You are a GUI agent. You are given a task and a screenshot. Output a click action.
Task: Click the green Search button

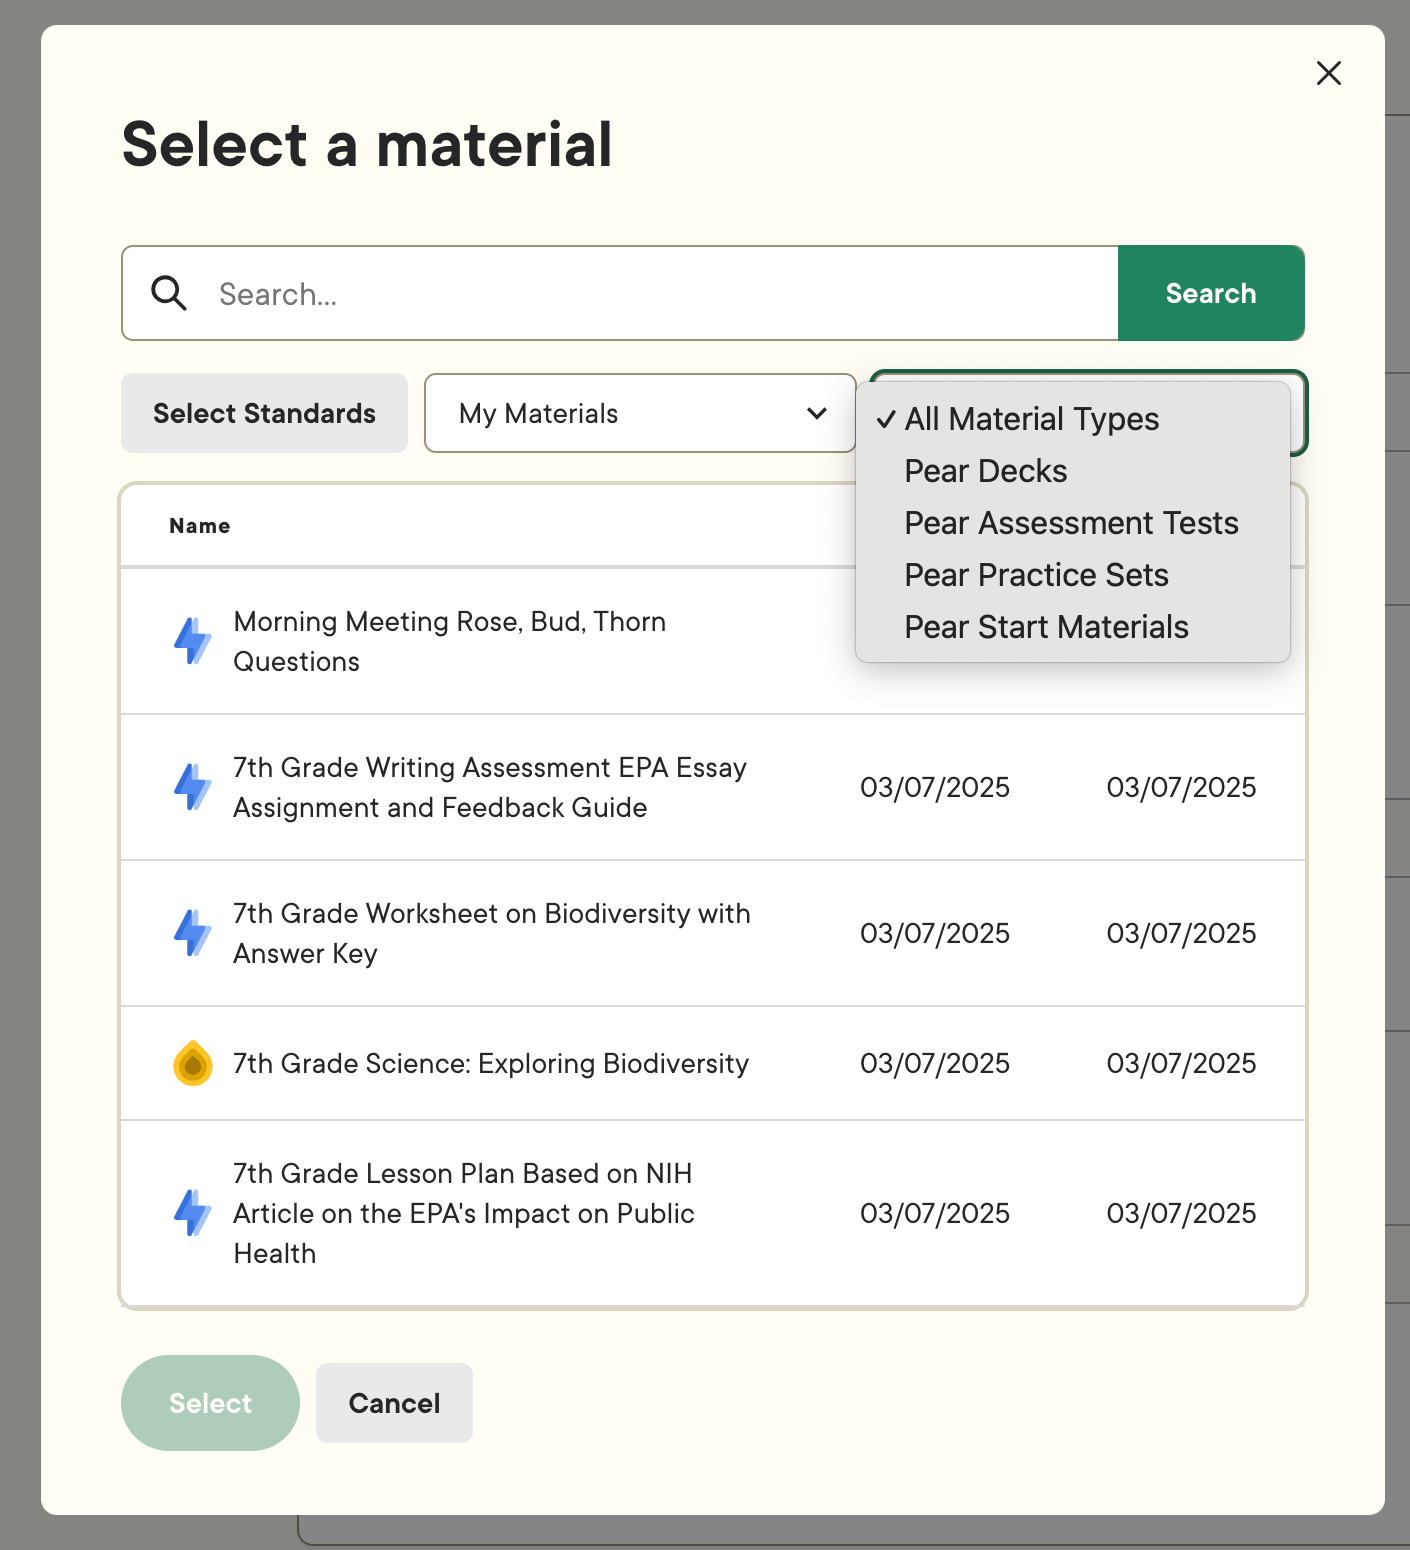[x=1211, y=293]
